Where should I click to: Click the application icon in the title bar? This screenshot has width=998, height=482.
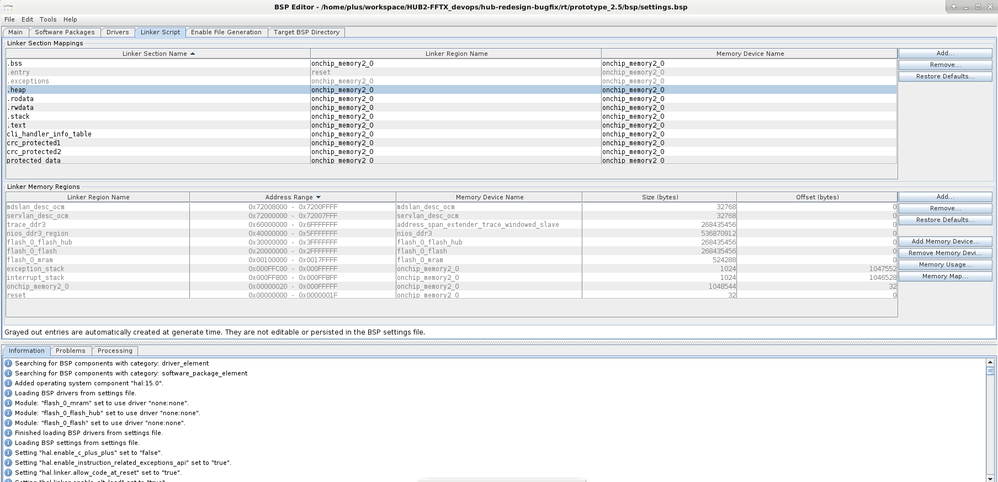[6, 6]
